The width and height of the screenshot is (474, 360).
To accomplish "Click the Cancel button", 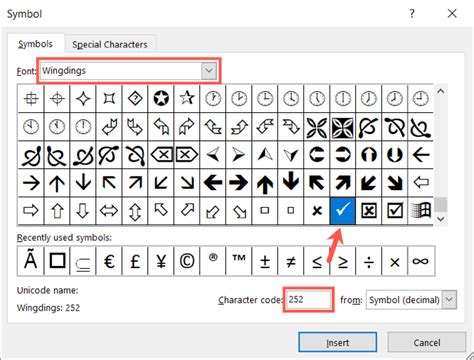I will tap(427, 342).
